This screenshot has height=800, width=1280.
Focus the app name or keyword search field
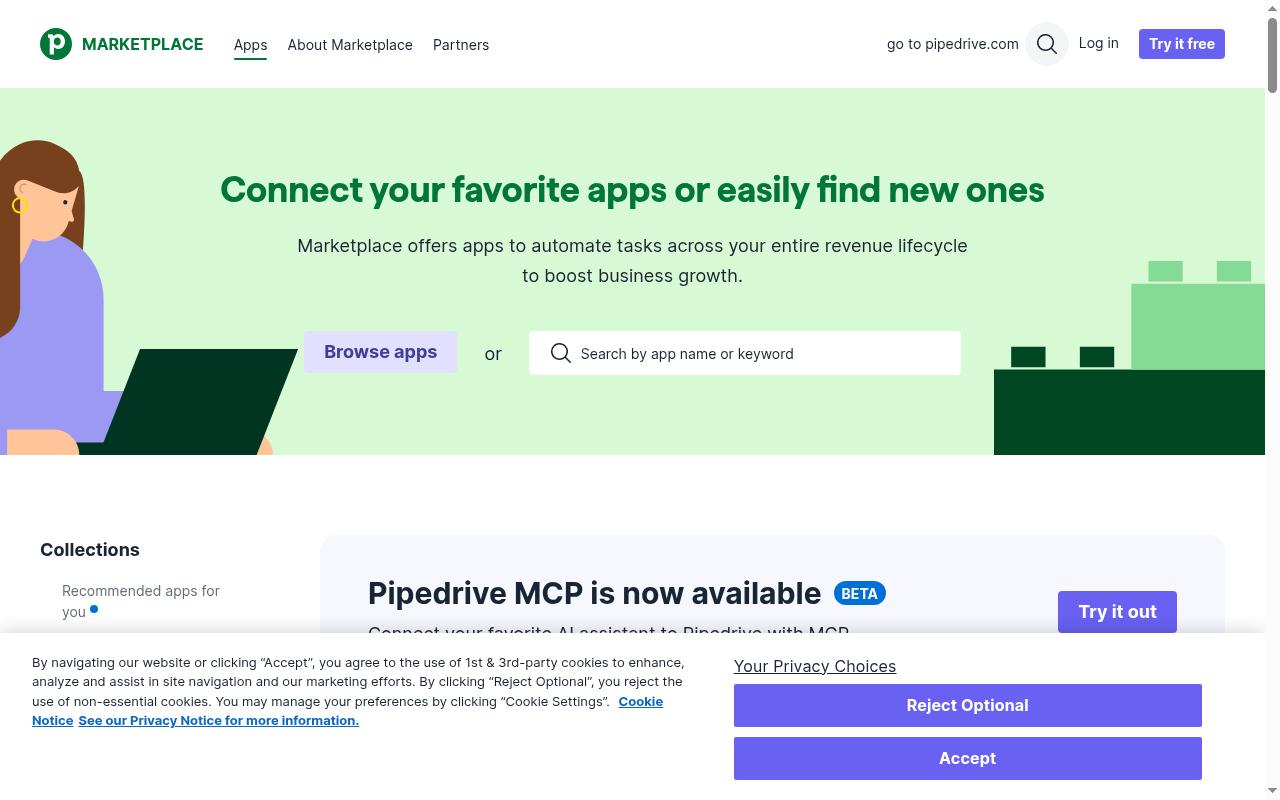coord(745,353)
